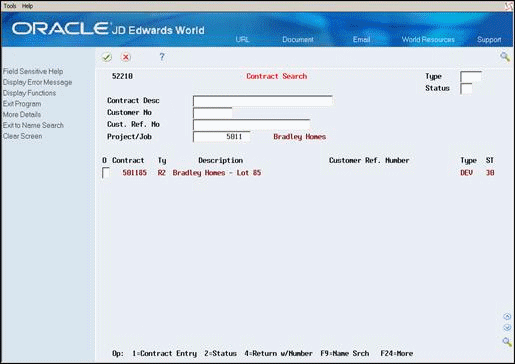Open the Document header link
515x364 pixels.
pos(298,39)
